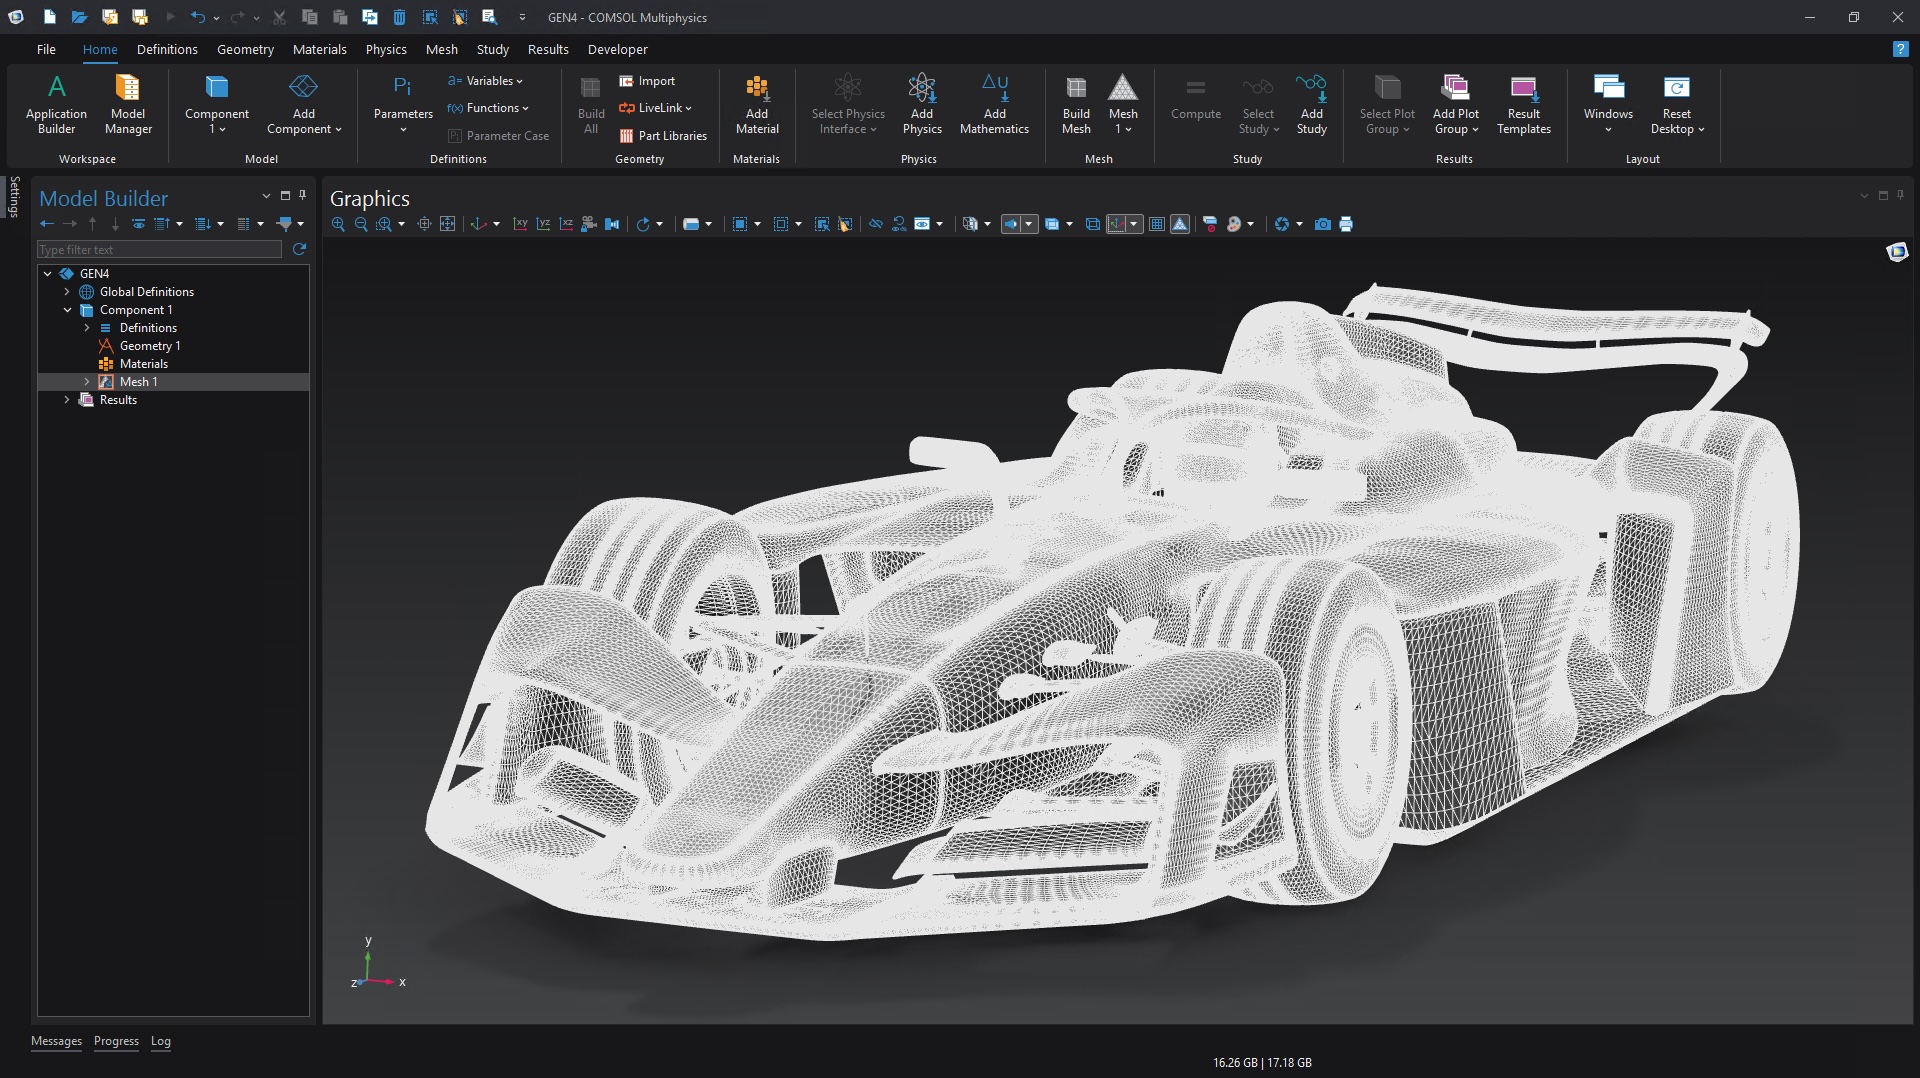Open the Messages panel
1920x1078 pixels.
click(x=56, y=1041)
